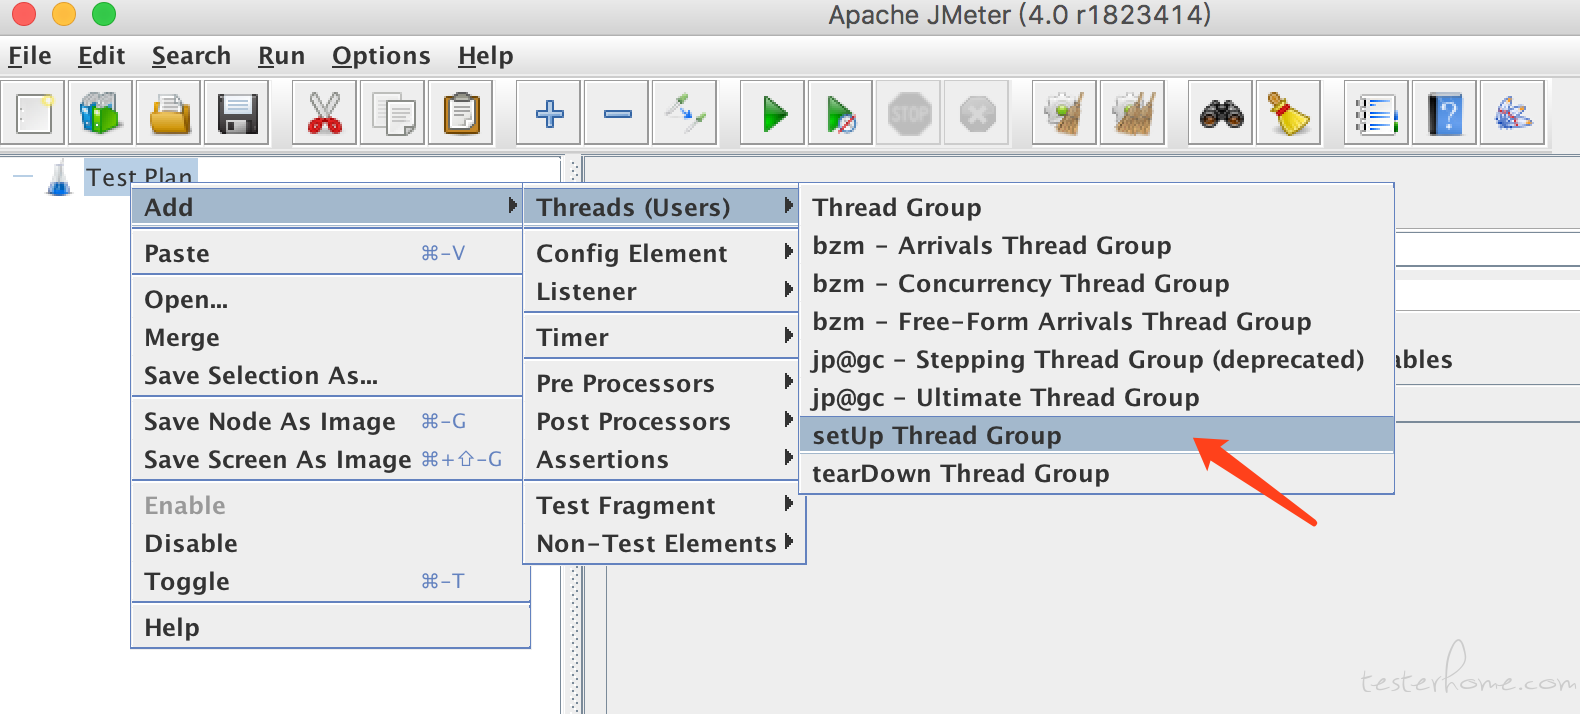Viewport: 1580px width, 714px height.
Task: Select Test Plan tree node
Action: coord(139,176)
